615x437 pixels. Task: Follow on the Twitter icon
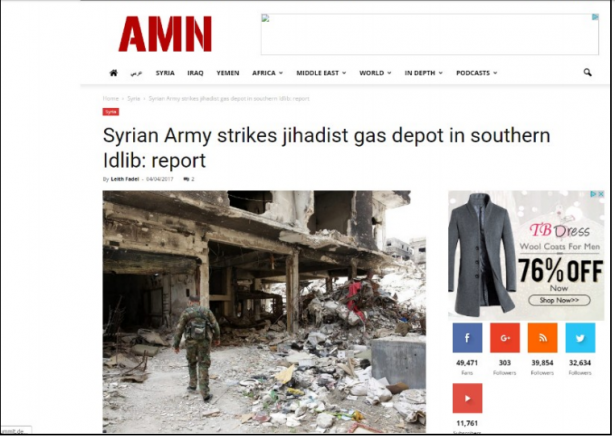pos(580,338)
